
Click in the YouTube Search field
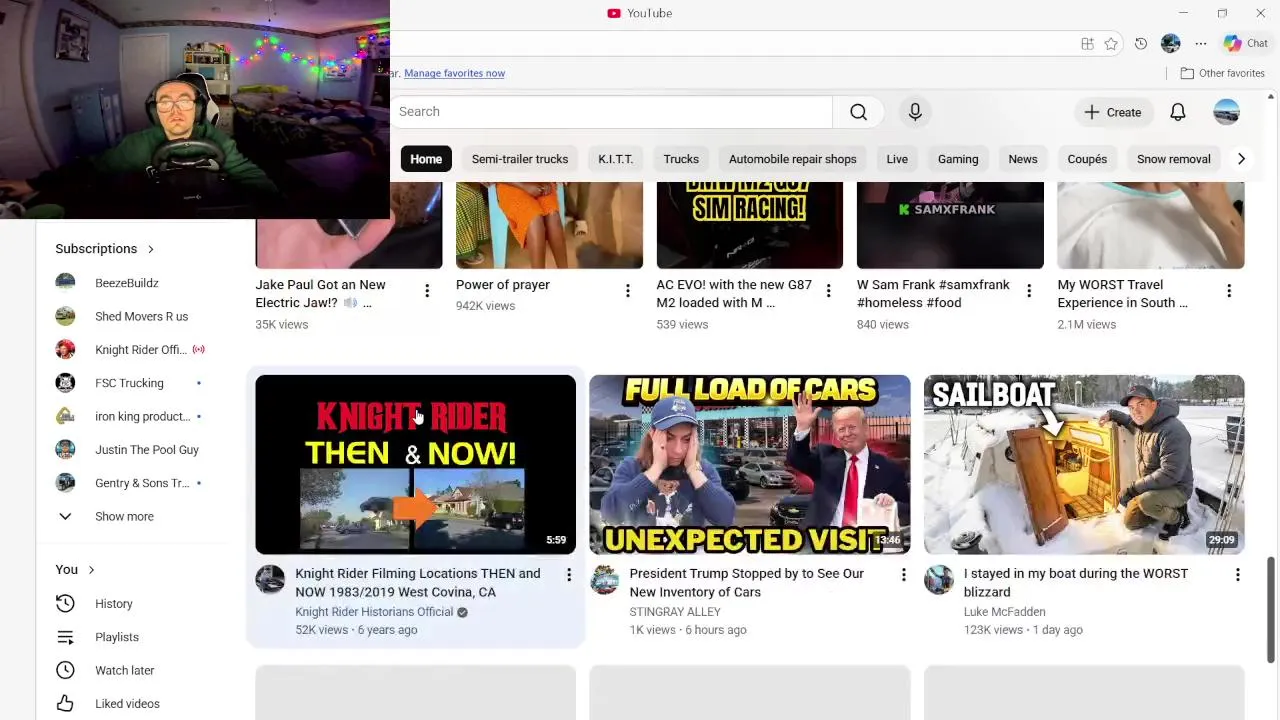[612, 112]
